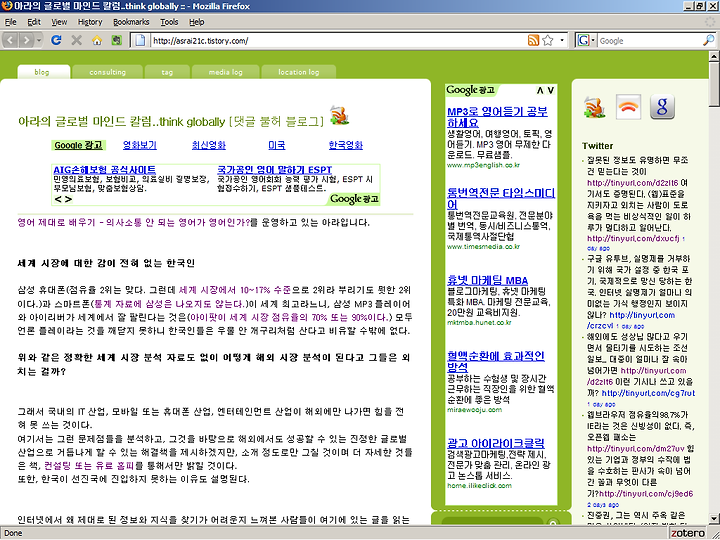
Task: Open the File menu
Action: coord(10,22)
